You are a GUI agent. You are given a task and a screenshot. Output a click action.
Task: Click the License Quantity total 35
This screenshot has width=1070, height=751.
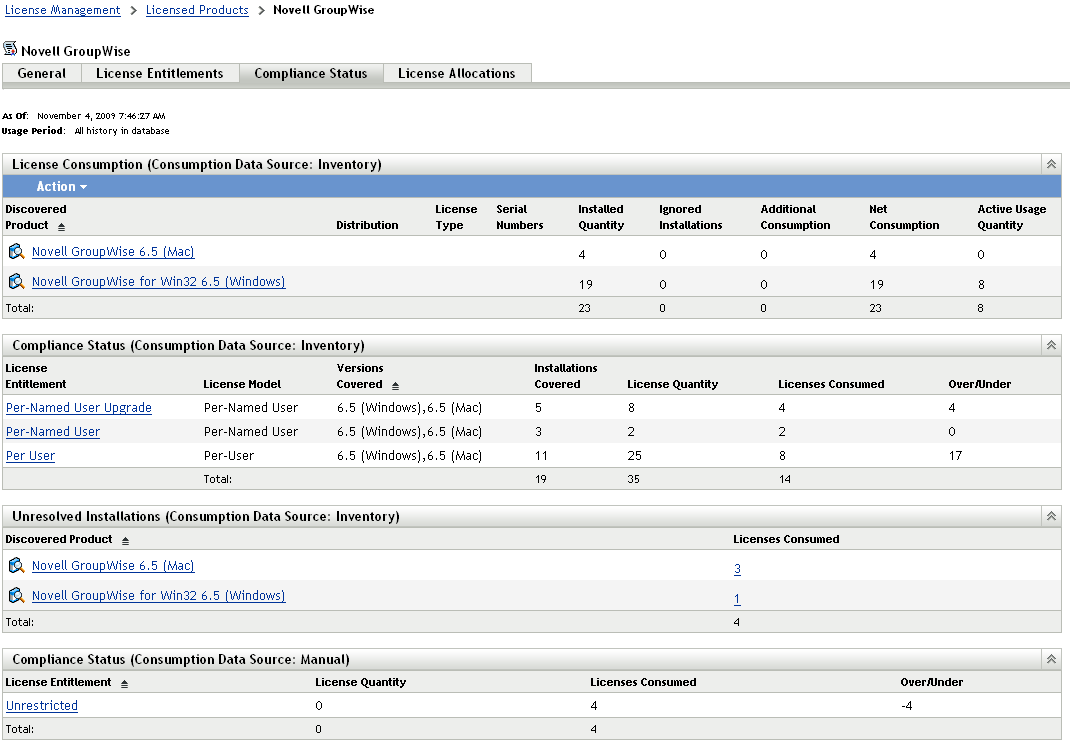tap(633, 480)
